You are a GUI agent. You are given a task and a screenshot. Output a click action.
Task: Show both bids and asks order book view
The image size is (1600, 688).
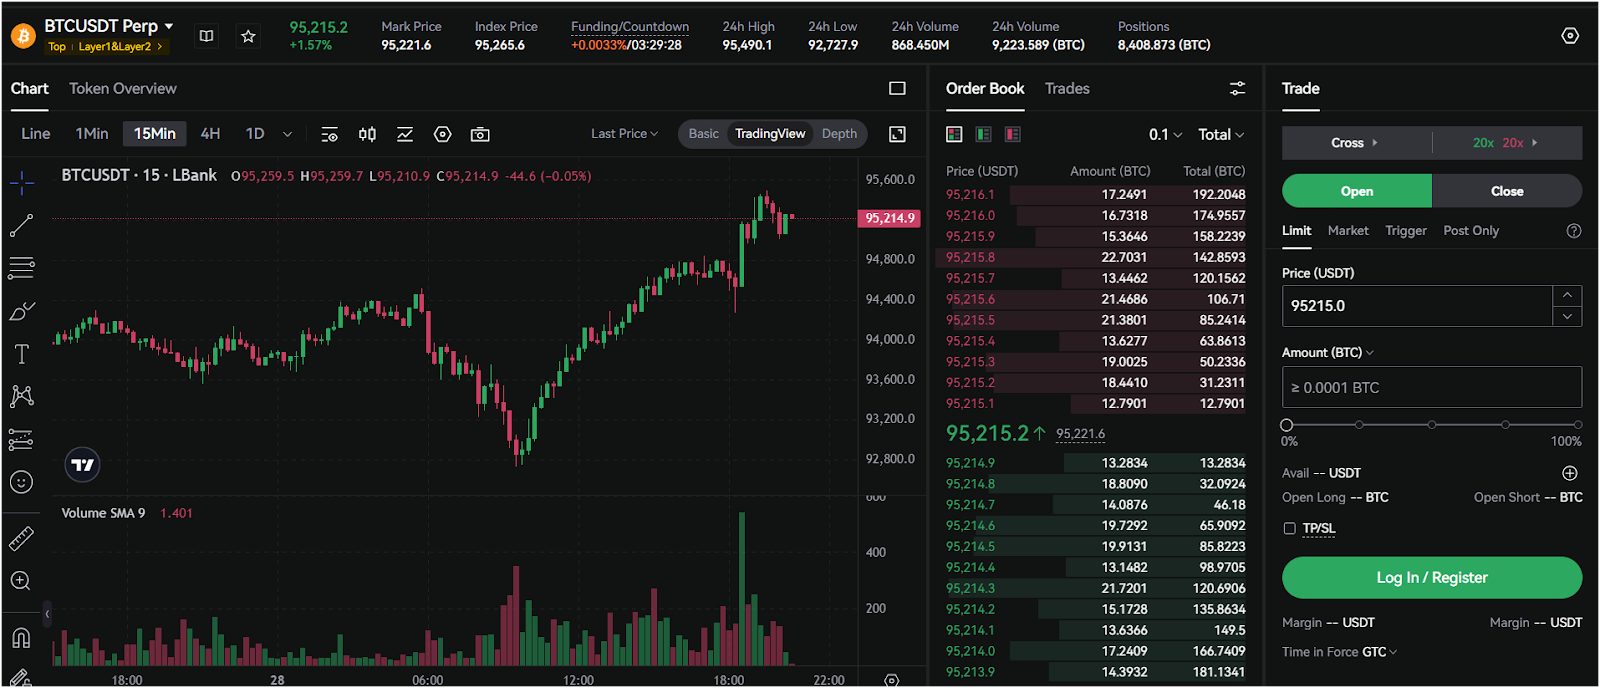954,134
